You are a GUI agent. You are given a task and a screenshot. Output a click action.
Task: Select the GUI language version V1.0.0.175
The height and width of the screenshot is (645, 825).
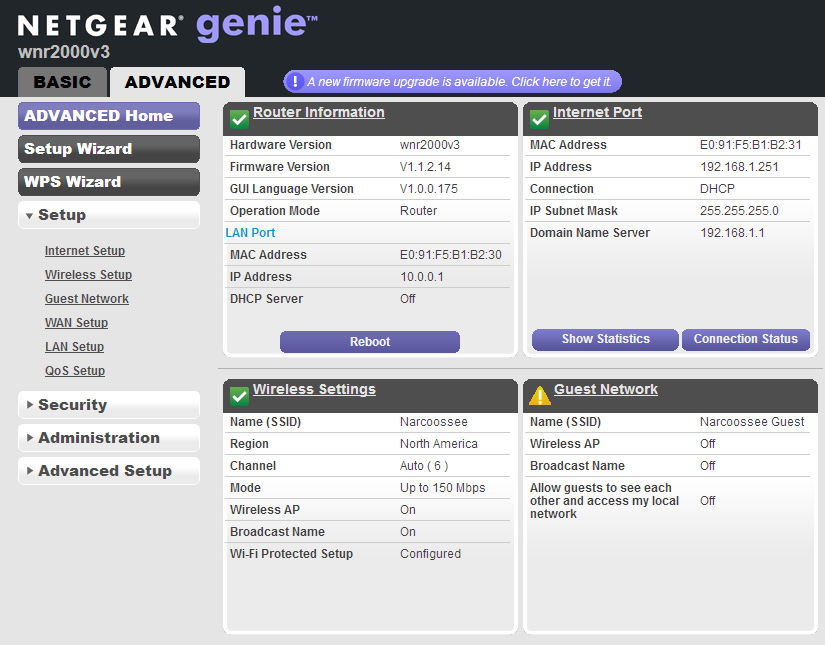[x=429, y=189]
